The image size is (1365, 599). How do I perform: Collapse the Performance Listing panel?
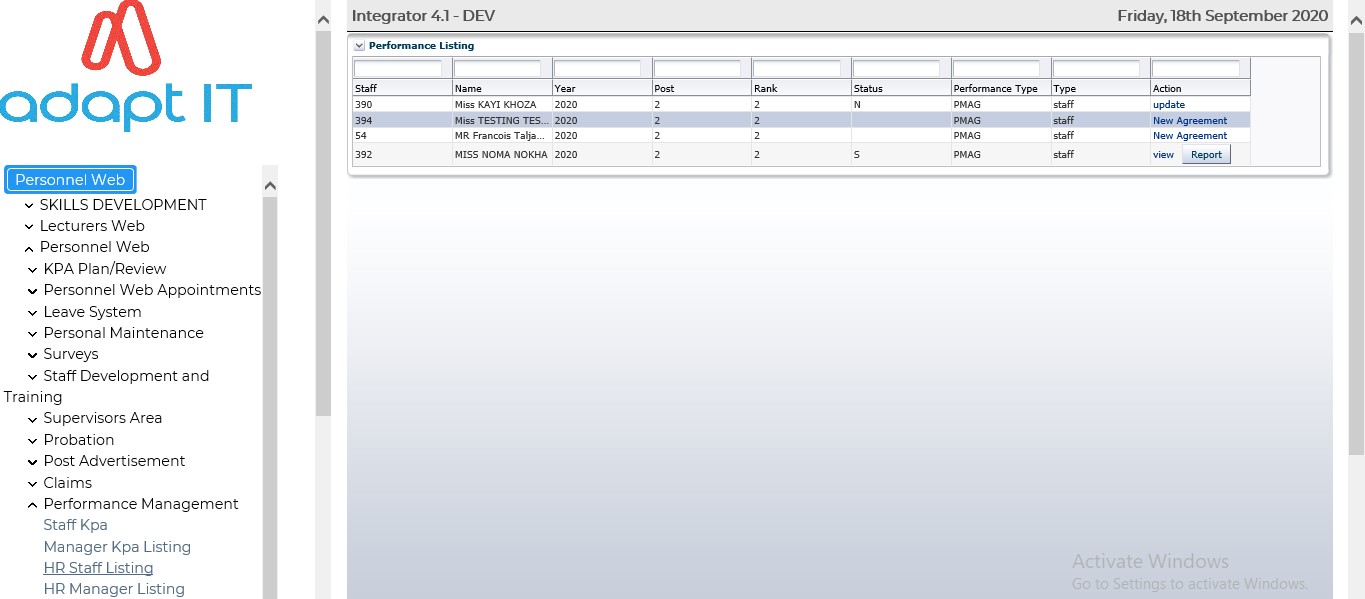(359, 46)
